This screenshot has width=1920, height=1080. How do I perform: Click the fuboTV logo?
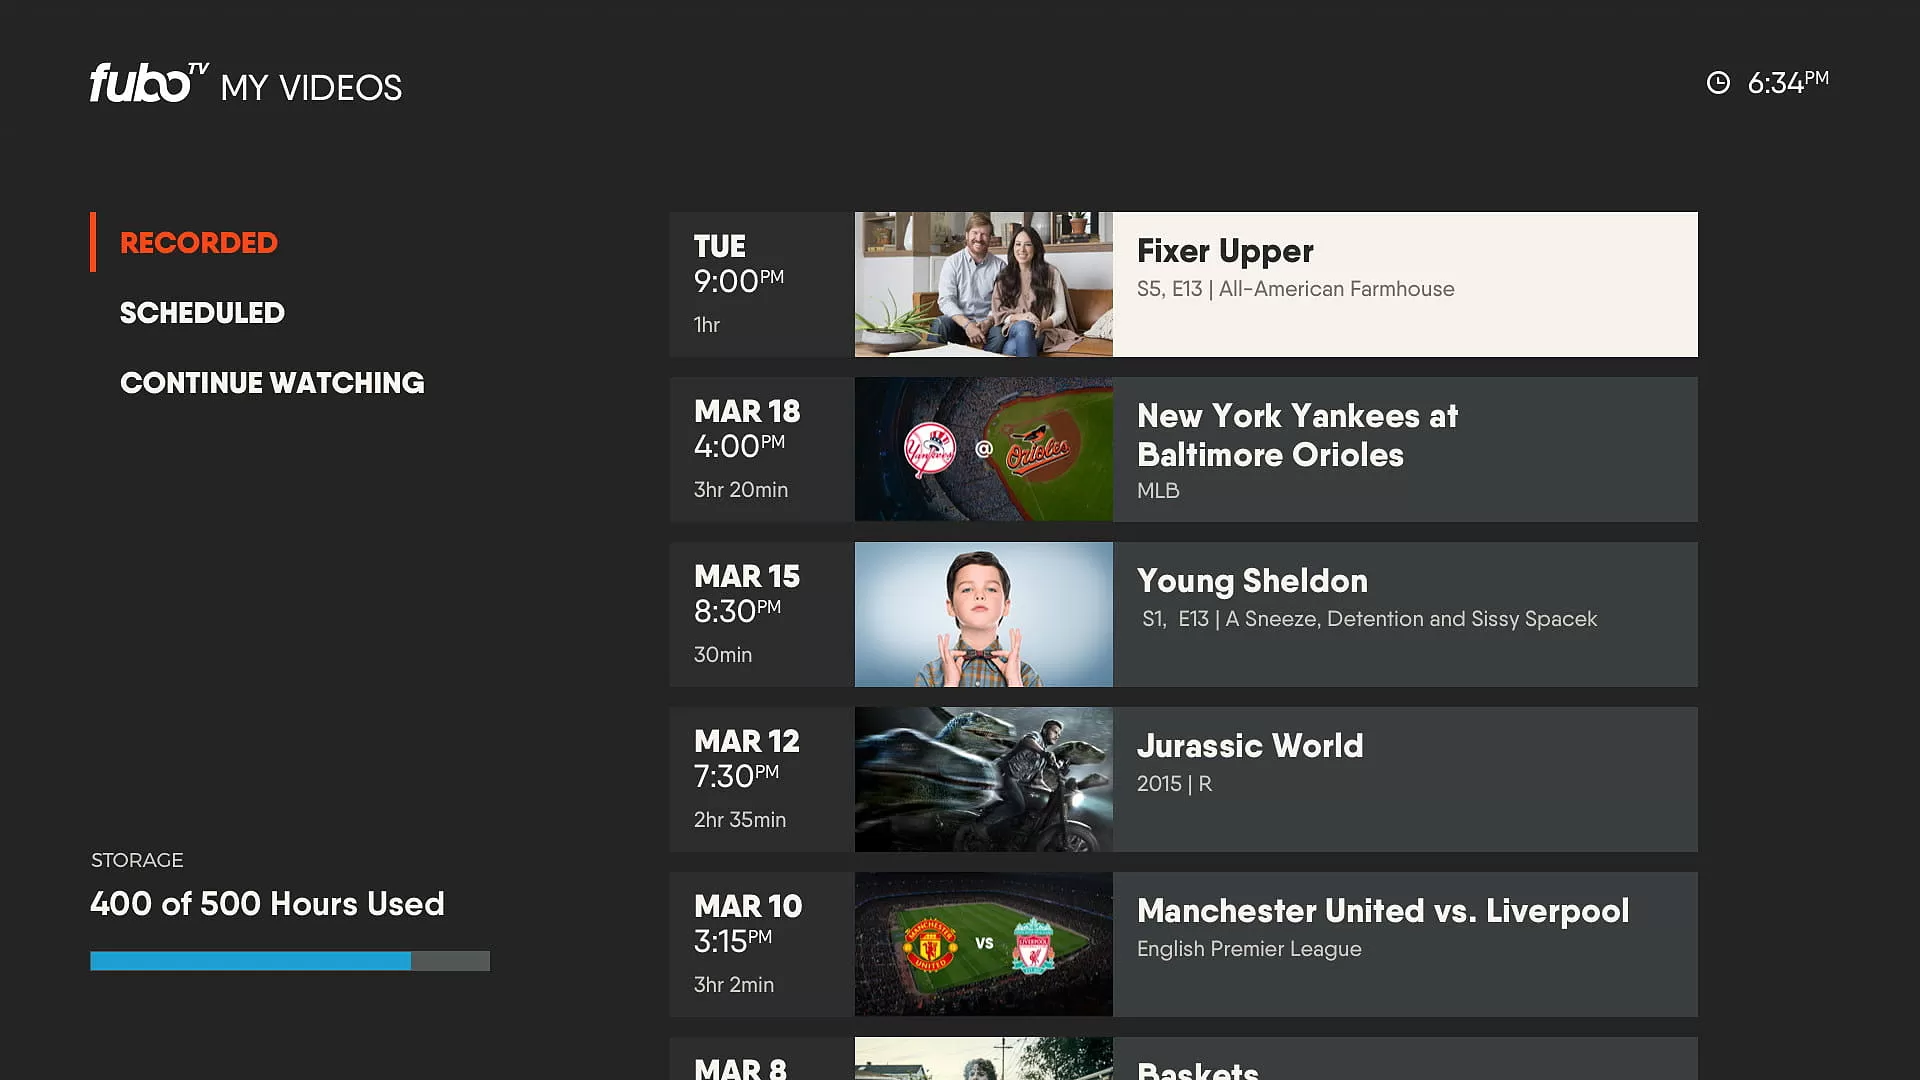(149, 83)
